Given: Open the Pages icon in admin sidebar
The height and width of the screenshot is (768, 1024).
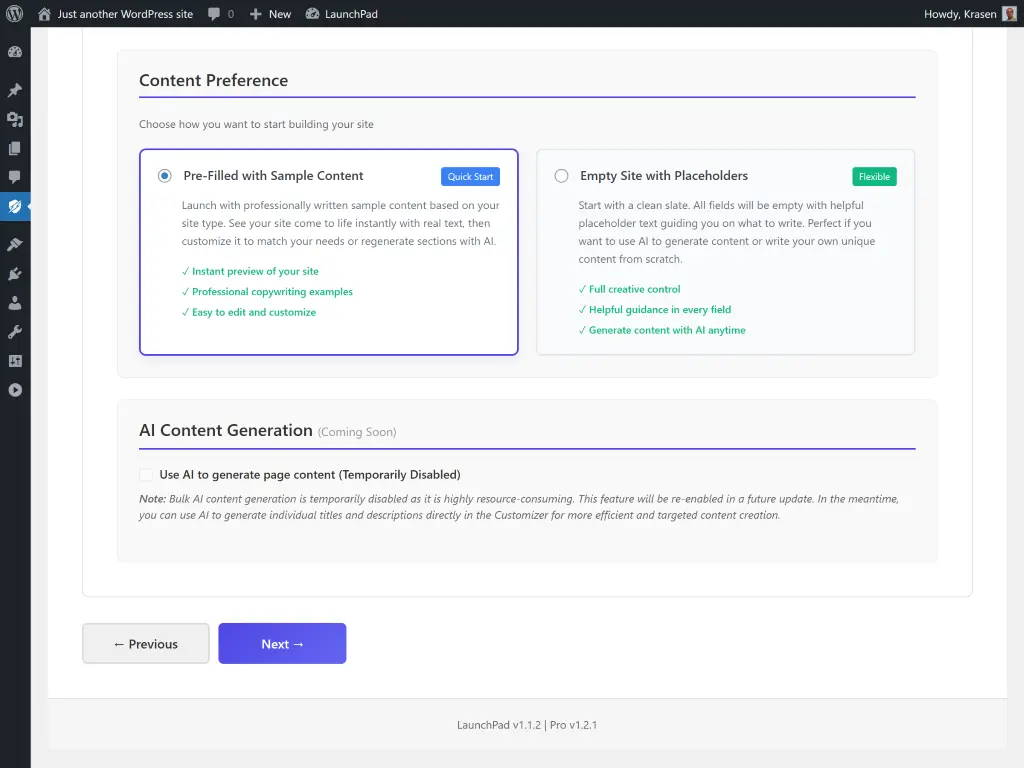Looking at the screenshot, I should click(x=15, y=148).
